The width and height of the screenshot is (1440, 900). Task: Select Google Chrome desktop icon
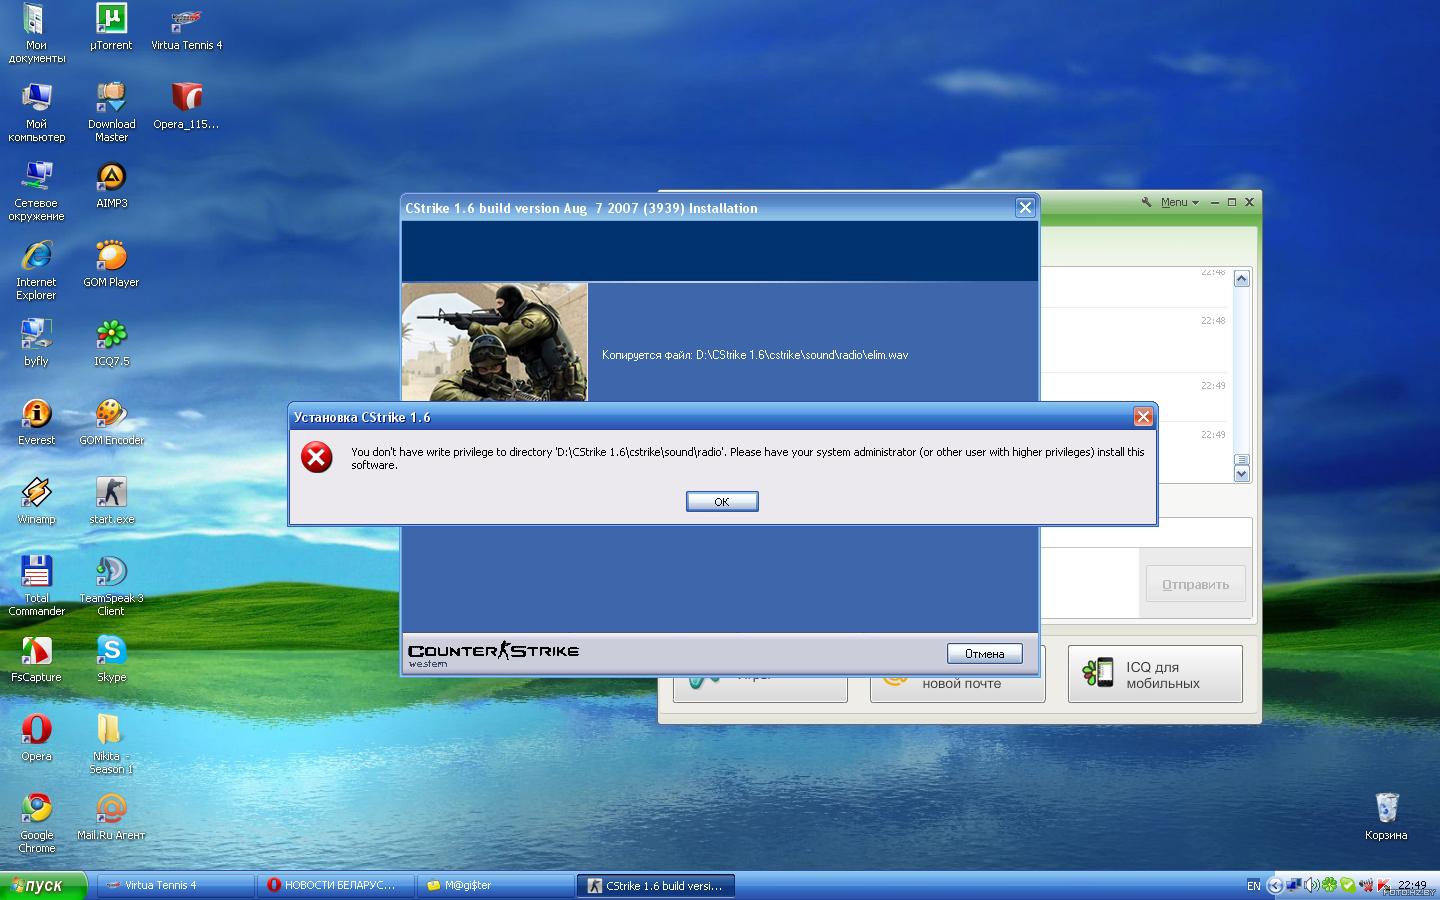[36, 823]
